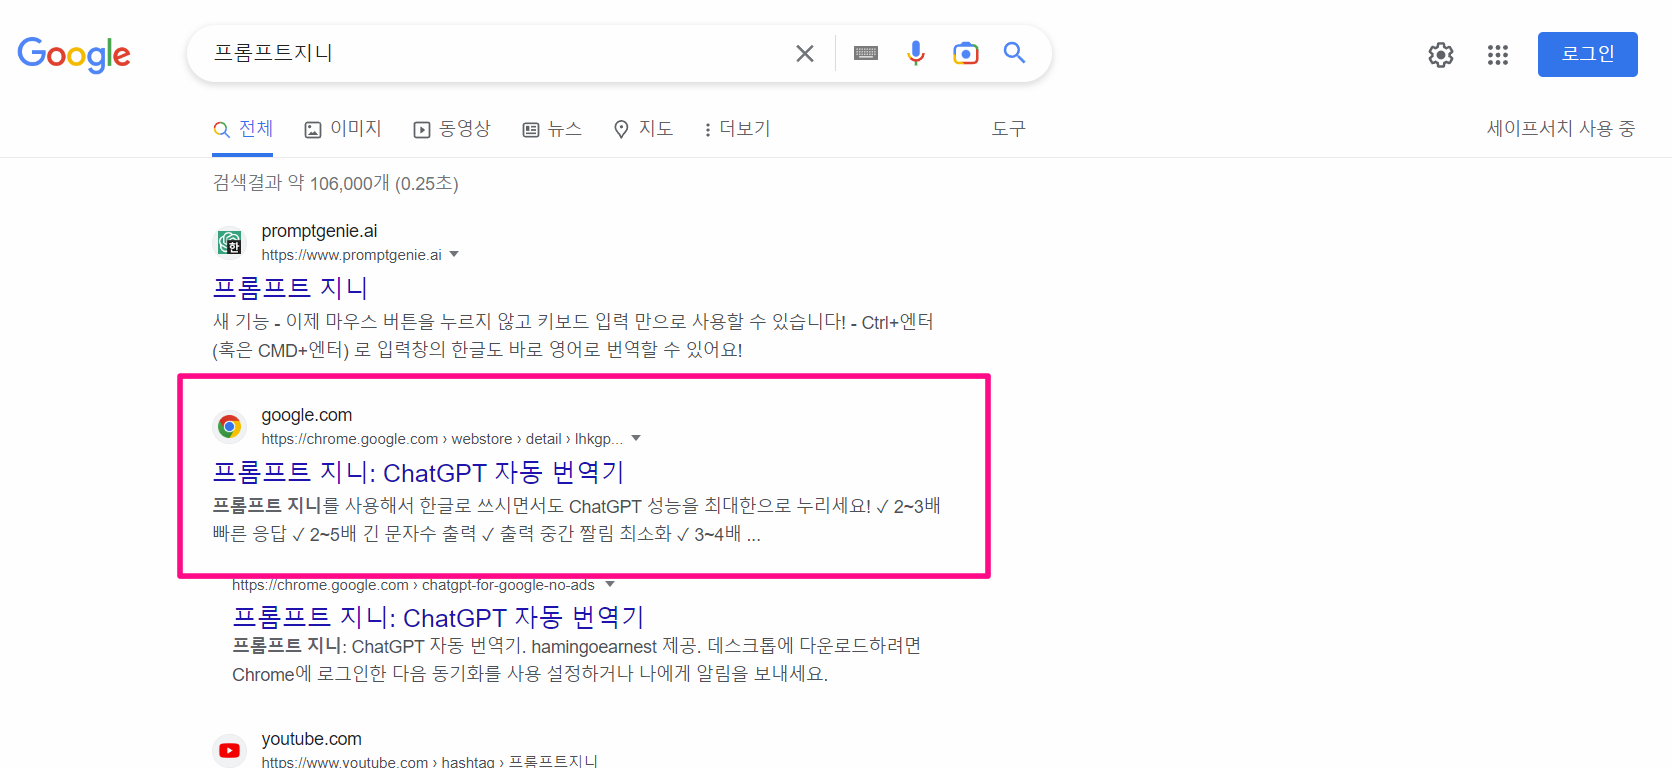Click the Google logo
1672x768 pixels.
[x=74, y=54]
